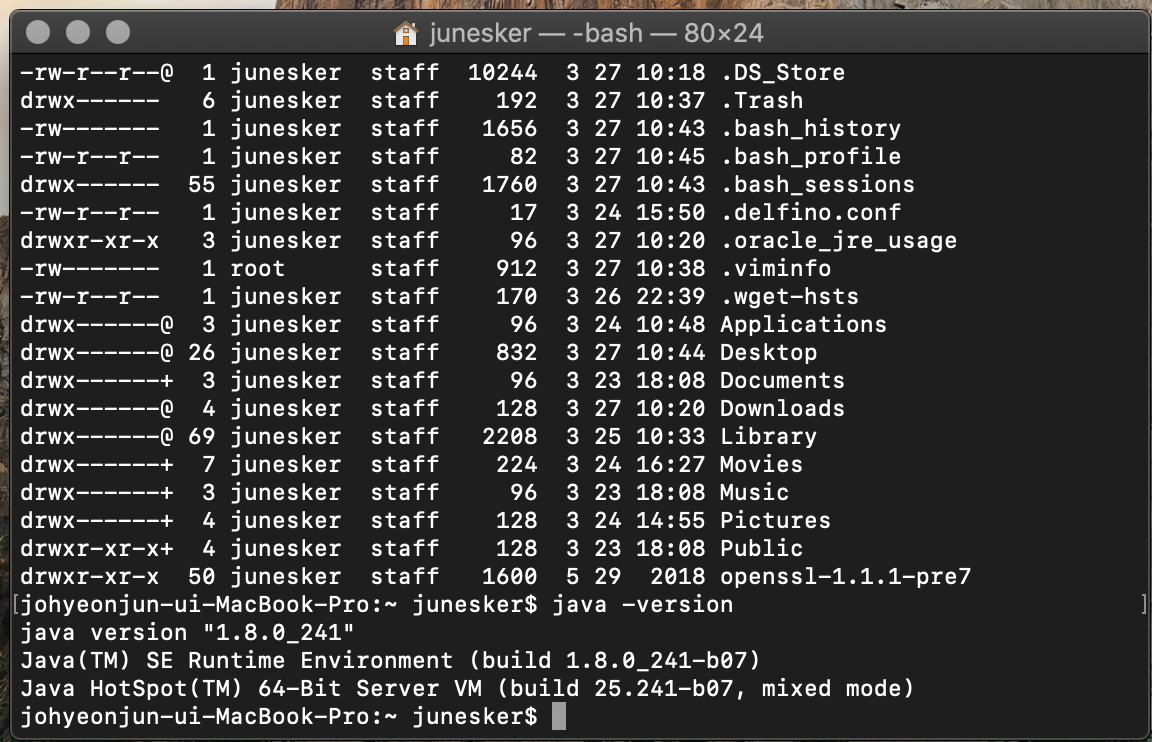The image size is (1152, 742).
Task: Click the '.DS_Store' file name
Action: [782, 73]
